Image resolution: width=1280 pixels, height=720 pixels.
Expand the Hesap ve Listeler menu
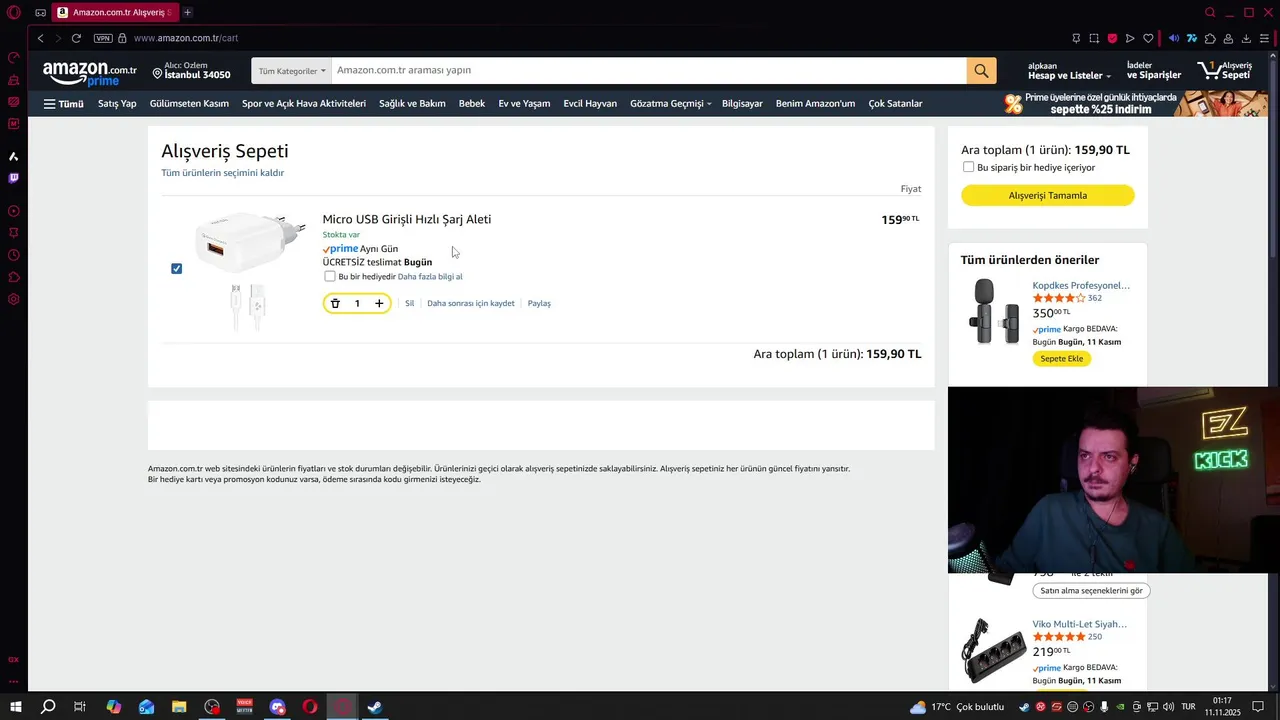[x=1069, y=71]
